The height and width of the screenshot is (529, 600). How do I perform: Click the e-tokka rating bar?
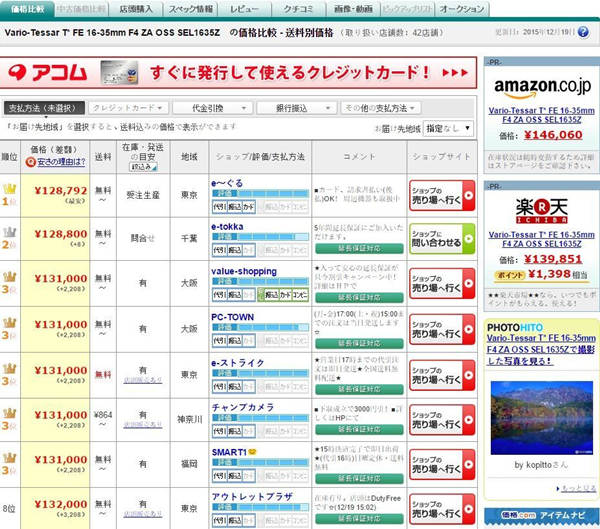pyautogui.click(x=260, y=237)
